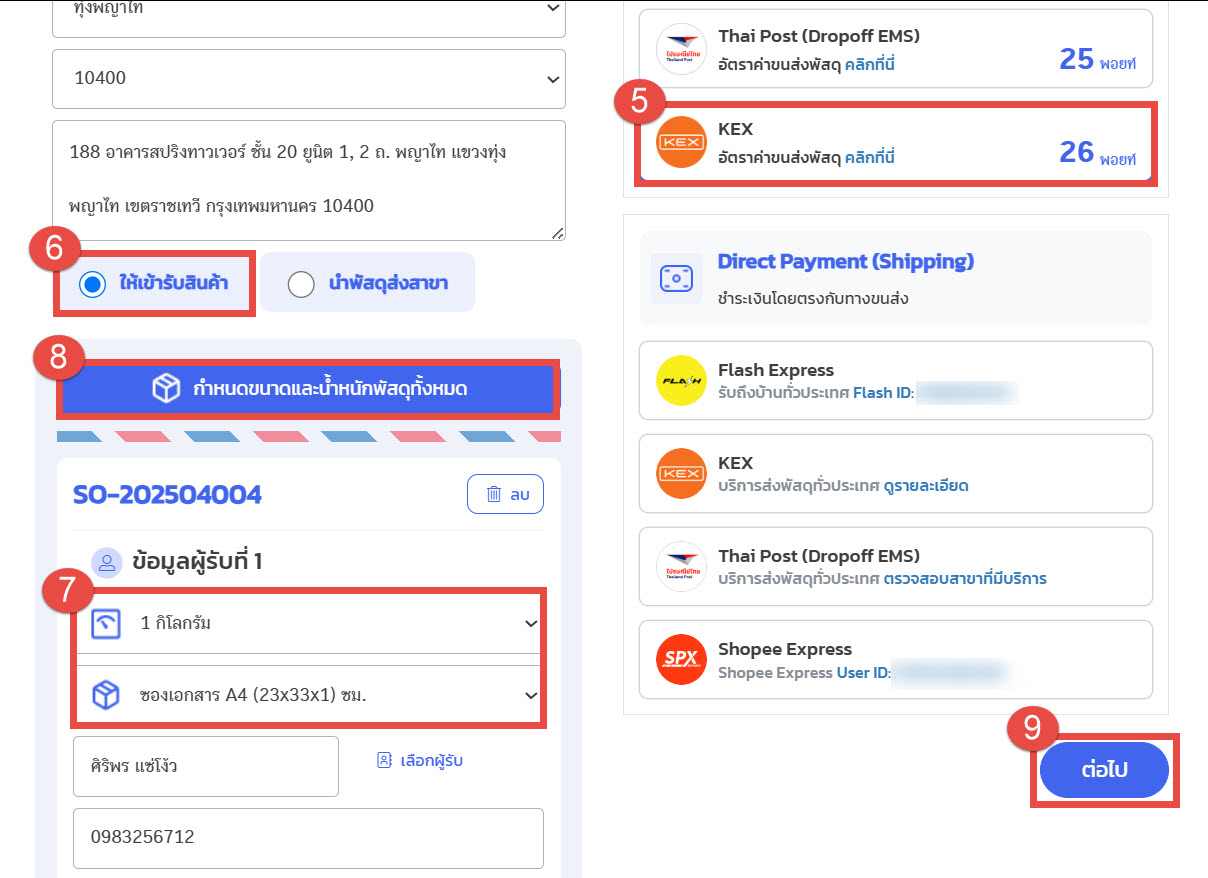Click the phone number field 0983256712
The image size is (1208, 878).
tap(308, 838)
